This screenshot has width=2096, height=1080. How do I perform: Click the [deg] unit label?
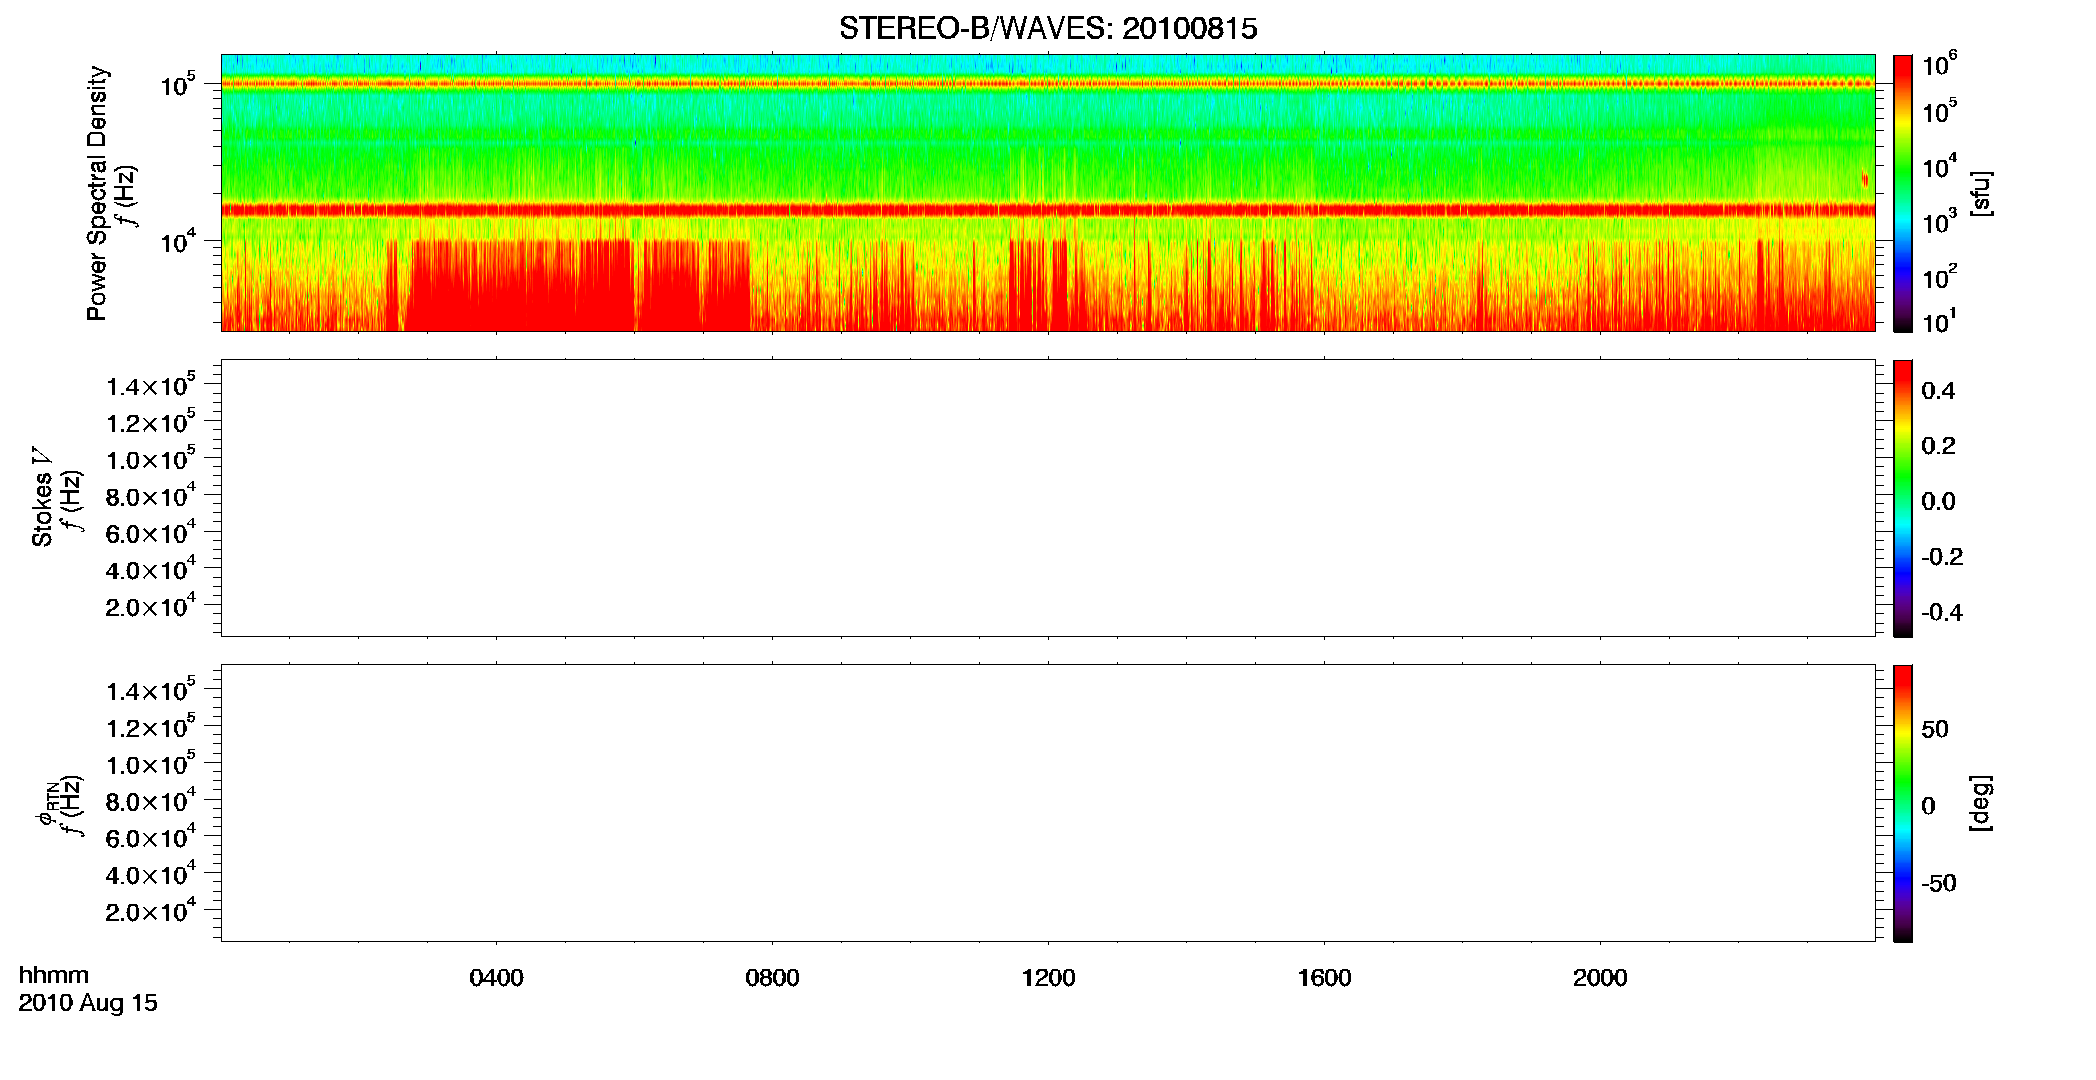[x=1982, y=803]
